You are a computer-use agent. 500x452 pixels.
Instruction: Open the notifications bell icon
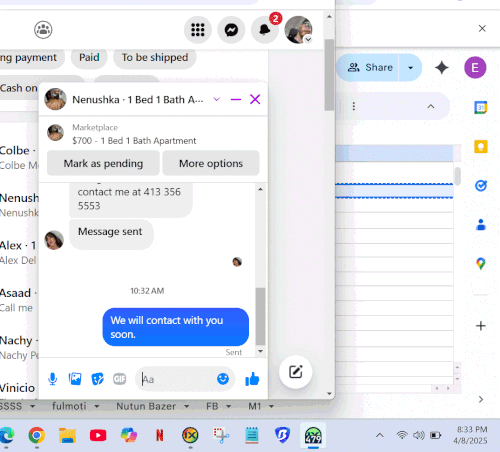[265, 30]
